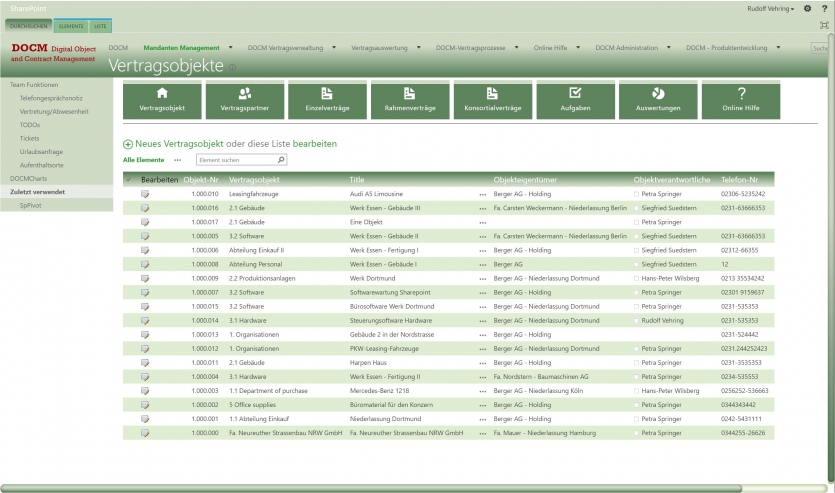Screen dimensions: 835x493
Task: Click edit icon for row 1.000.006
Action: [x=145, y=250]
